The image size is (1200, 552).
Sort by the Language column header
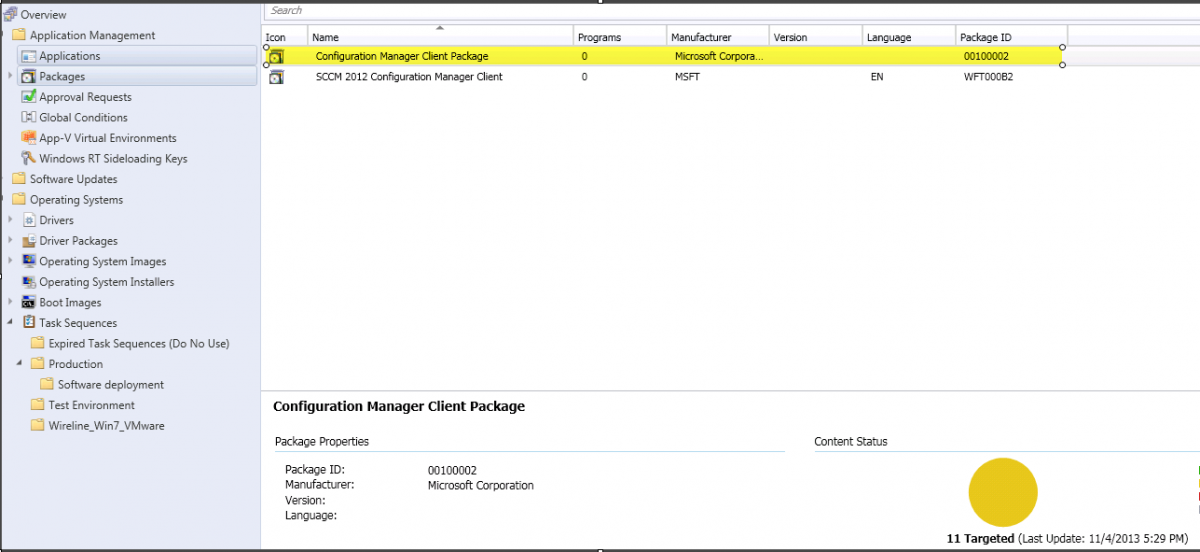909,37
